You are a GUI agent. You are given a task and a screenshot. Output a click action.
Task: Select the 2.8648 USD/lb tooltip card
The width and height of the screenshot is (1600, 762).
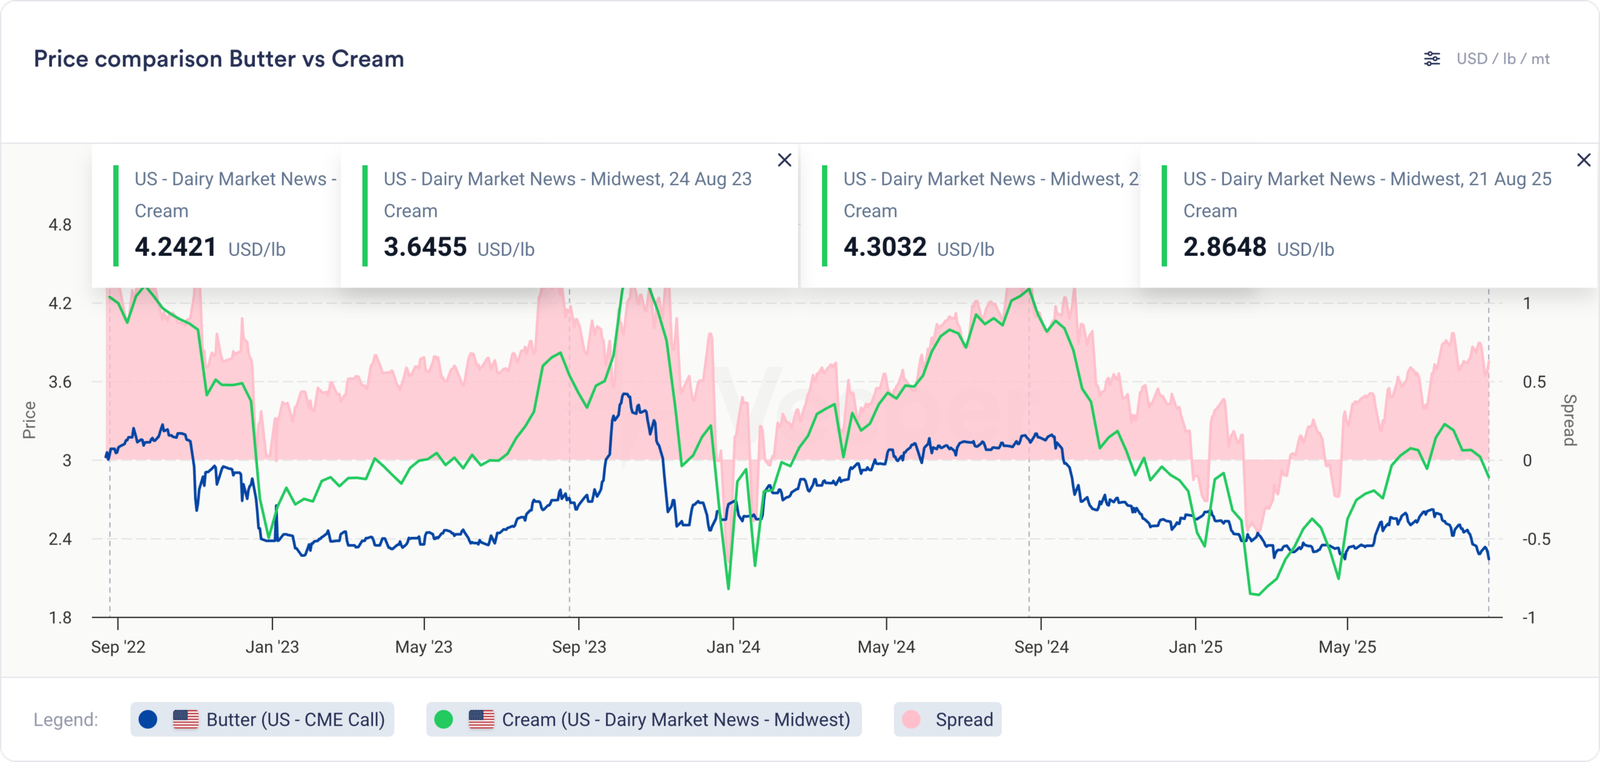point(1367,217)
